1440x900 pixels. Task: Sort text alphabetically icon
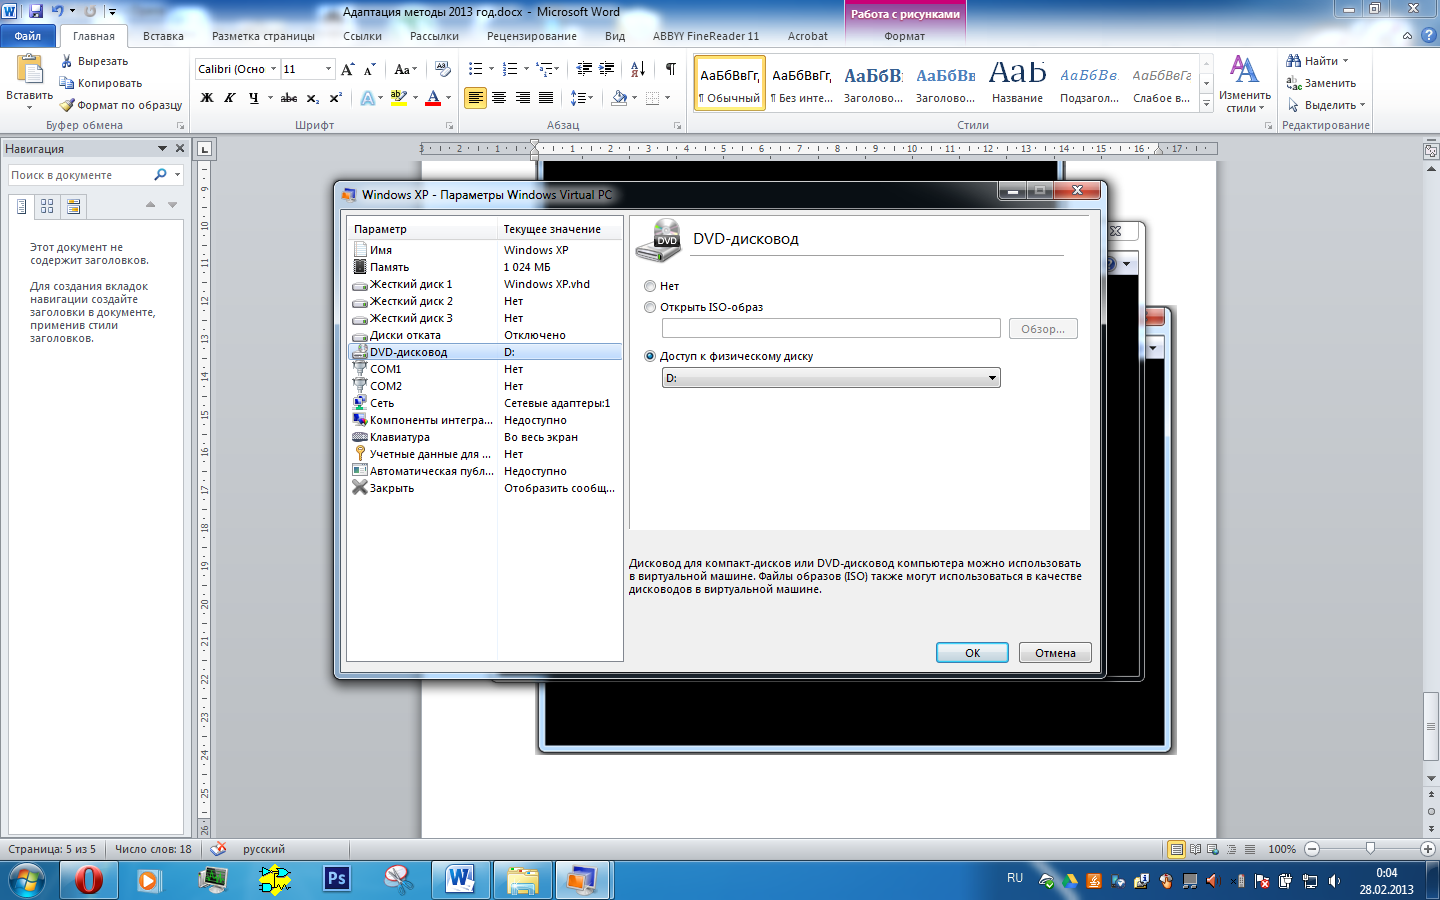click(x=638, y=69)
